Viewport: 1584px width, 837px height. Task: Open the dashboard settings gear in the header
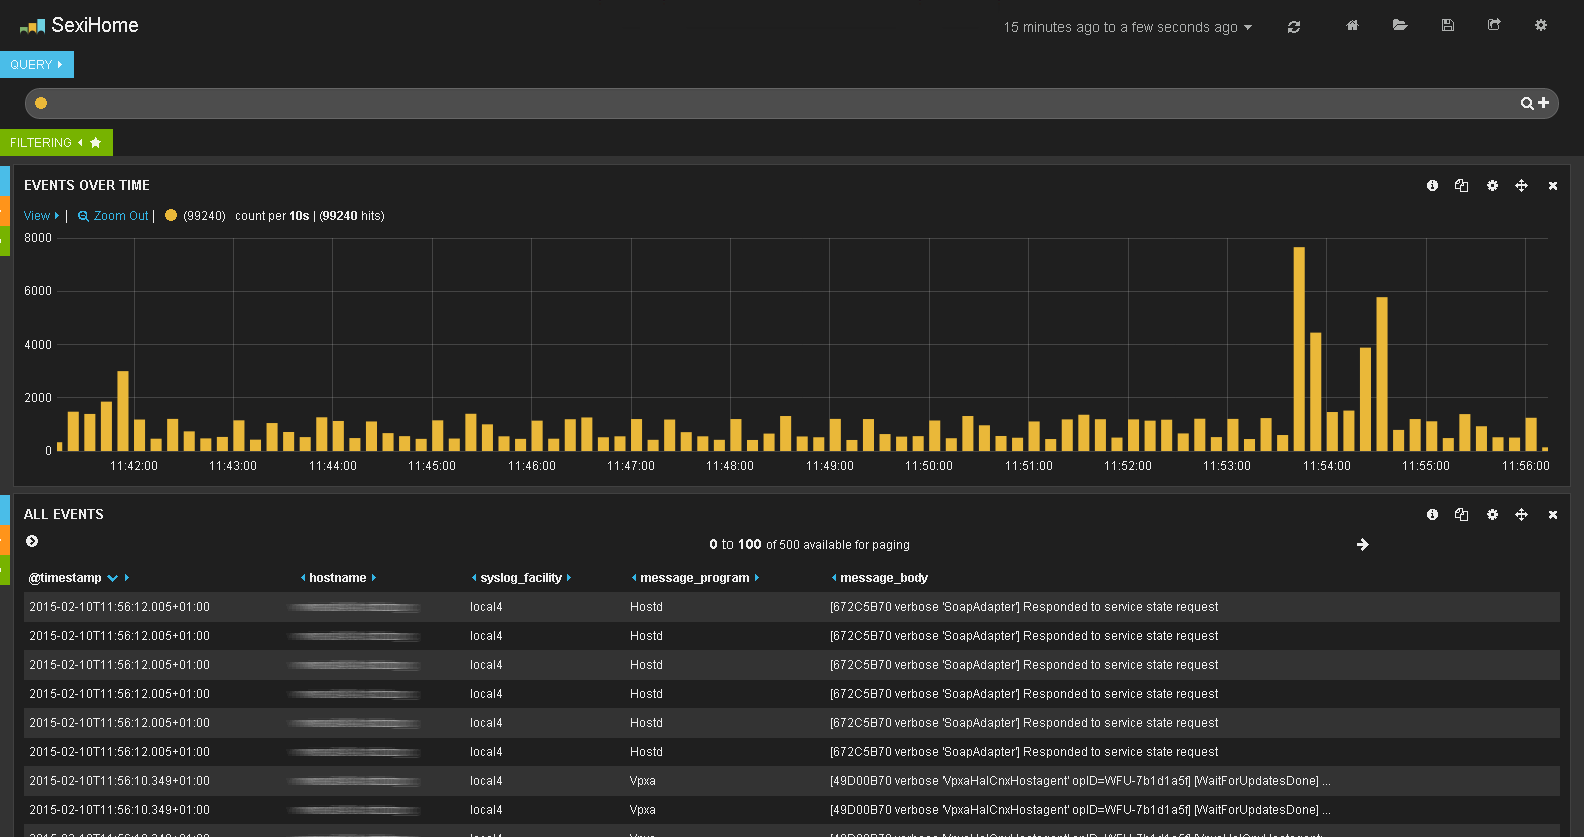point(1541,25)
